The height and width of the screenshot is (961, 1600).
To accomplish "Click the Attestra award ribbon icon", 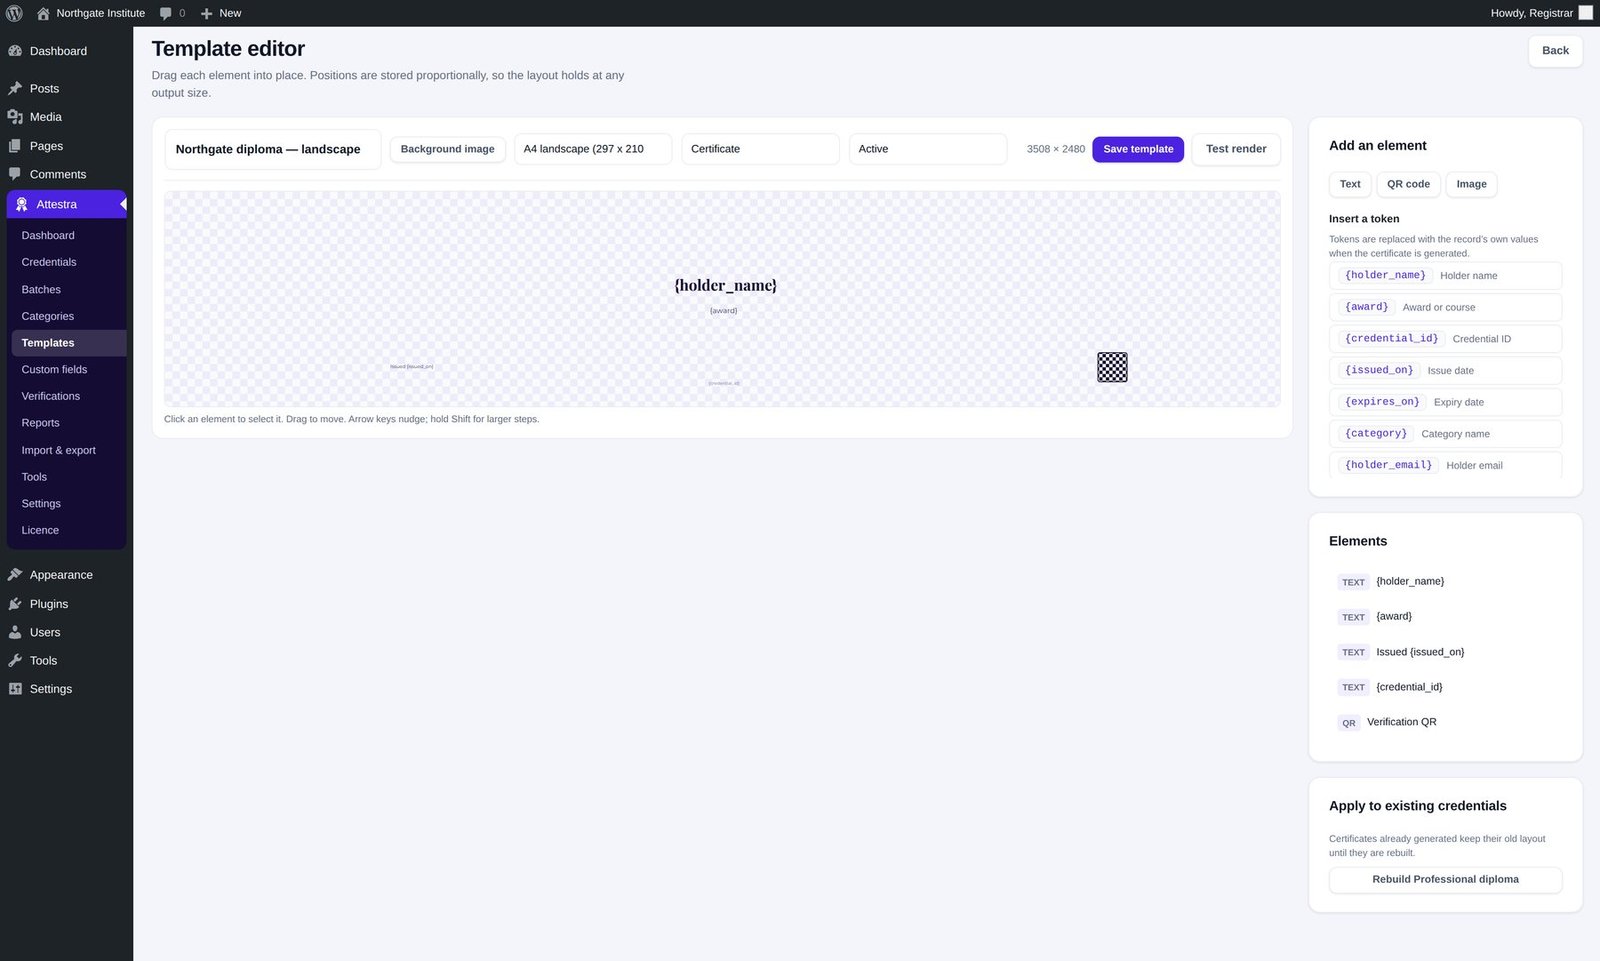I will point(21,204).
